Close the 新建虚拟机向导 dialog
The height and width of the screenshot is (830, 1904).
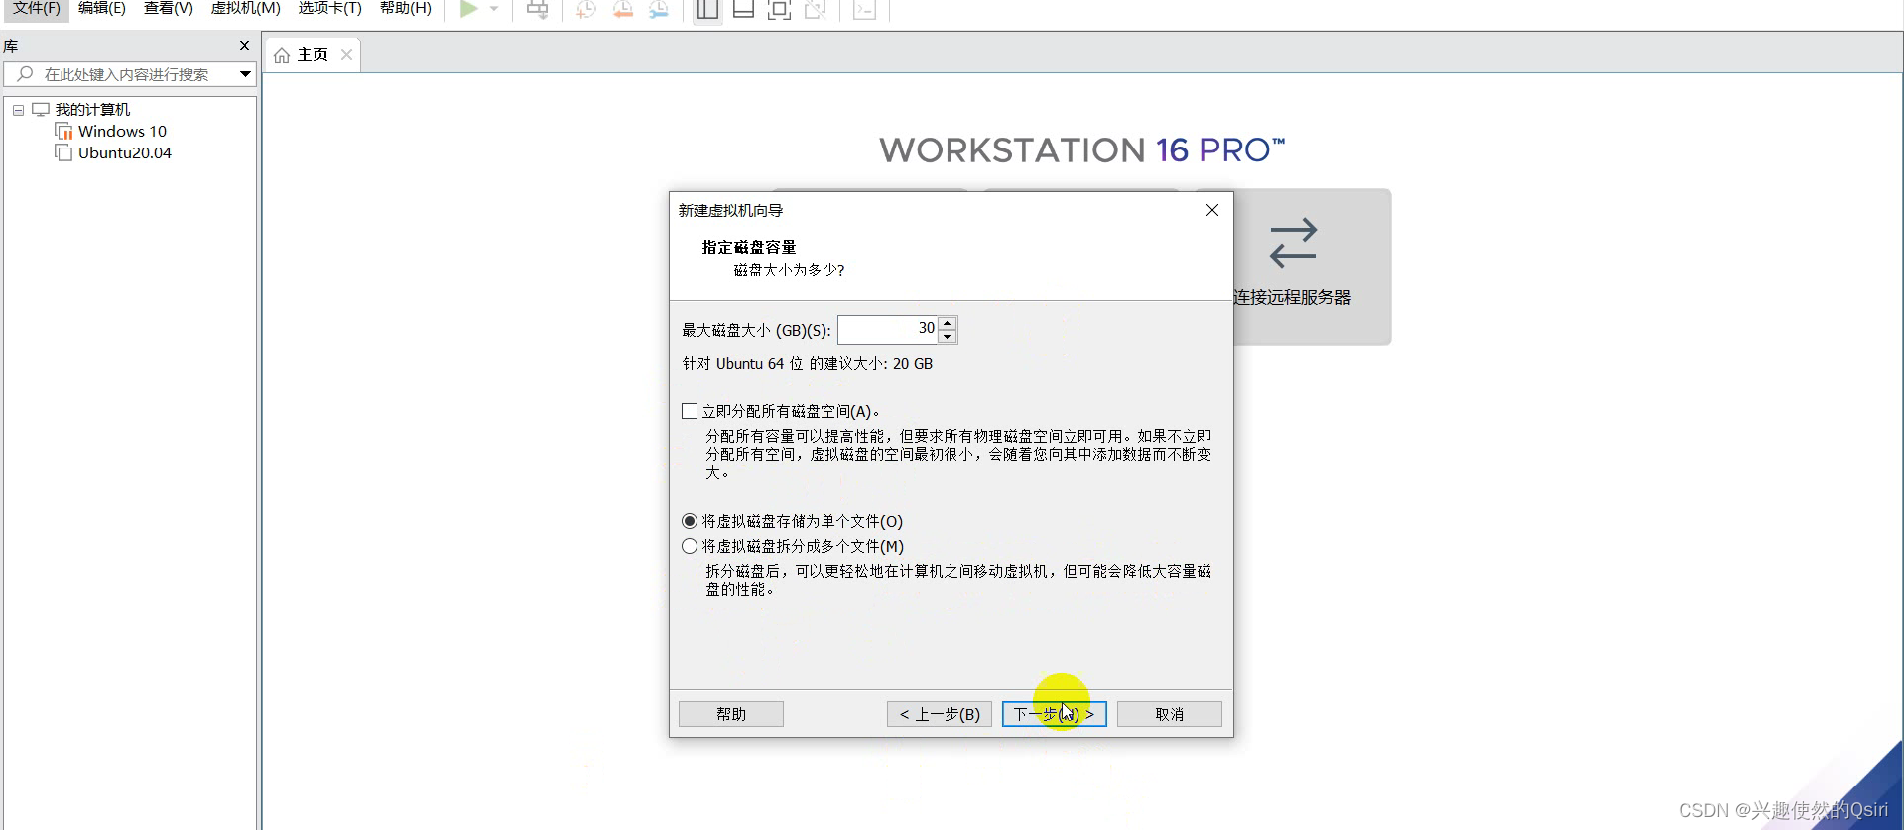(1212, 210)
